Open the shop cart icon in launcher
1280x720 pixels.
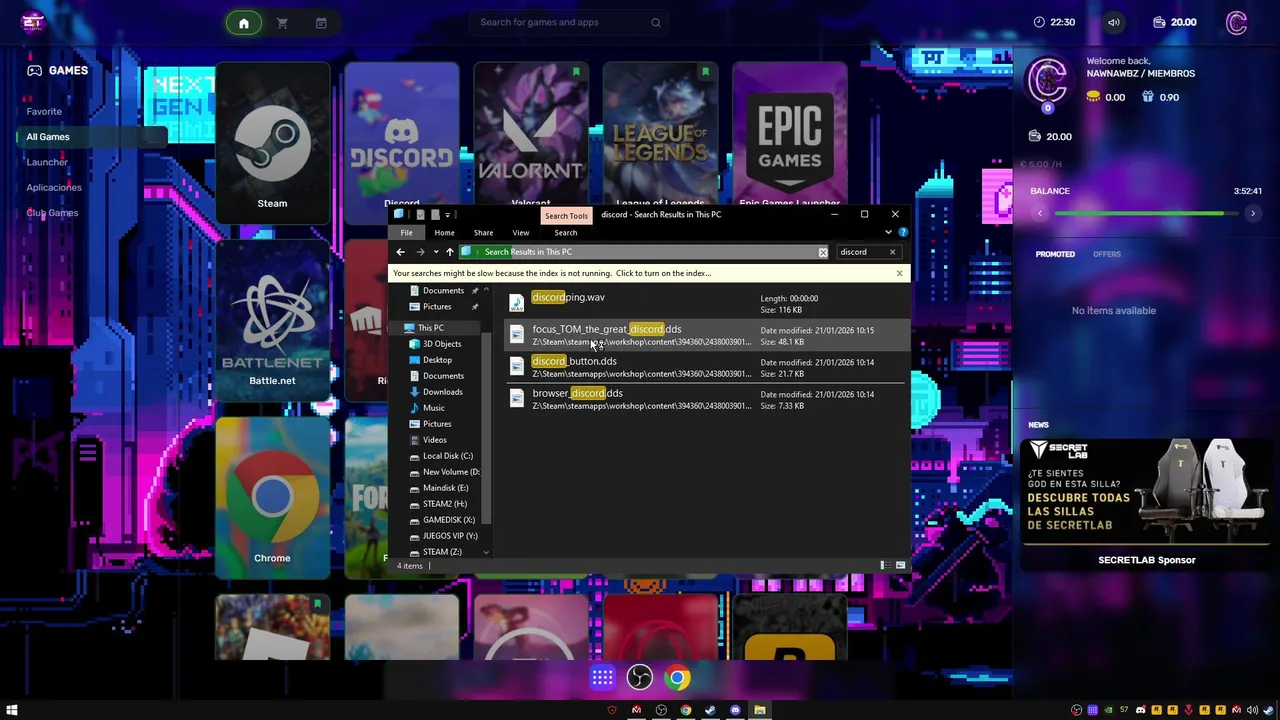[282, 23]
